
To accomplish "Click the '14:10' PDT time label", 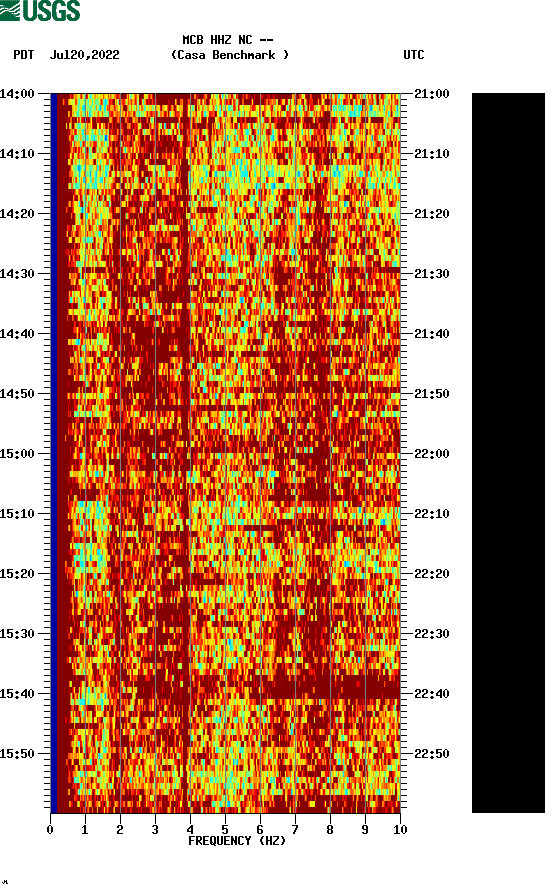I will click(x=18, y=154).
